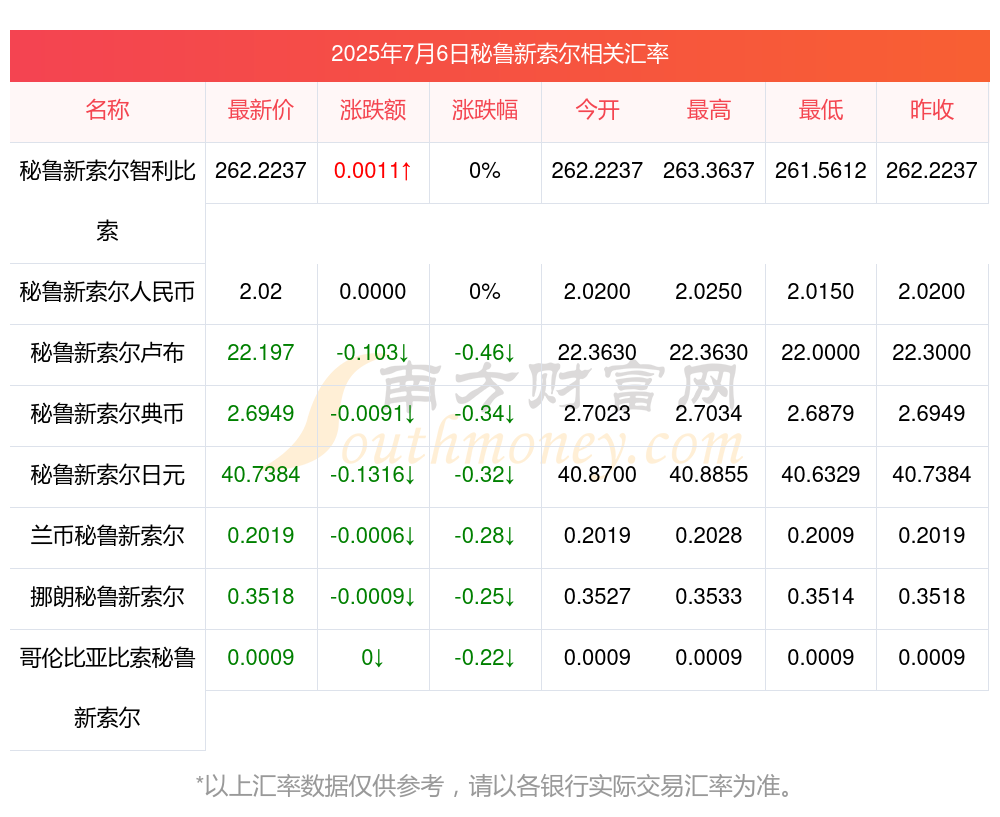Click the -0.28↓ percentage cell
Screen dimensions: 1000x817
485,535
